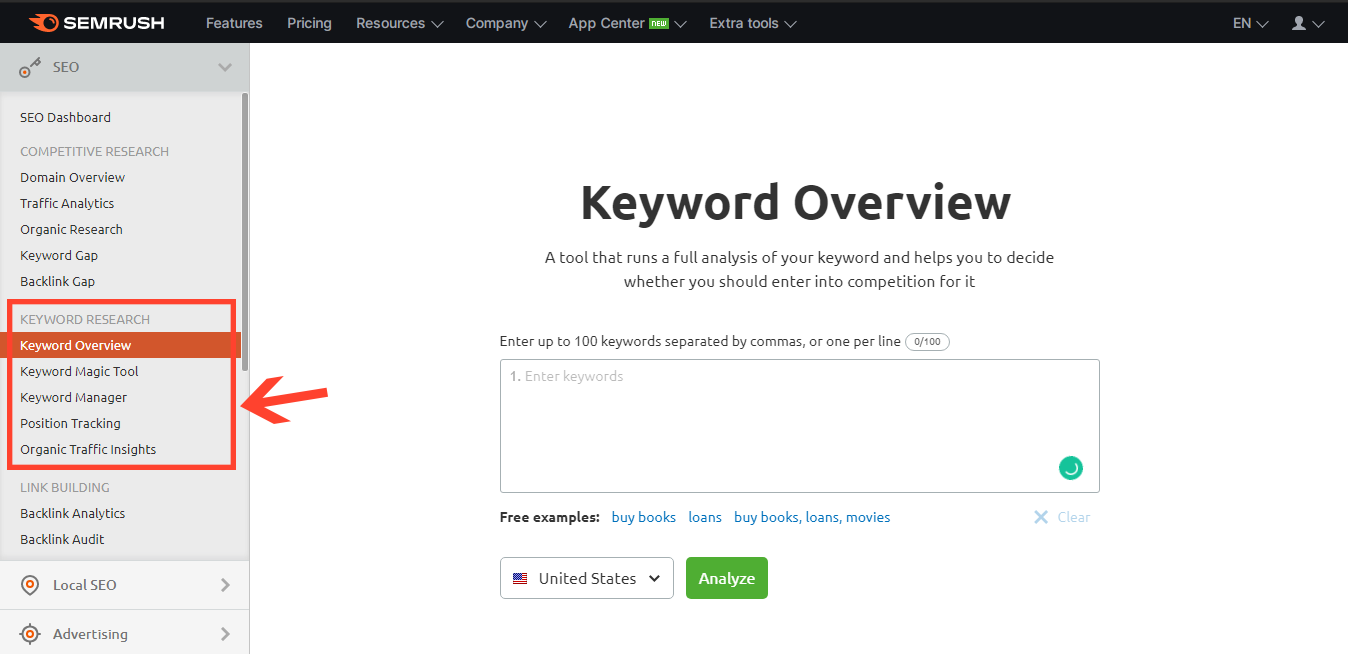The width and height of the screenshot is (1348, 654).
Task: Open the EN language selector
Action: pos(1250,23)
